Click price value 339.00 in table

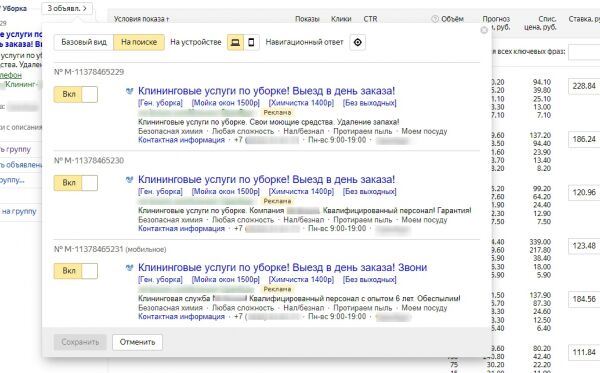tap(540, 242)
